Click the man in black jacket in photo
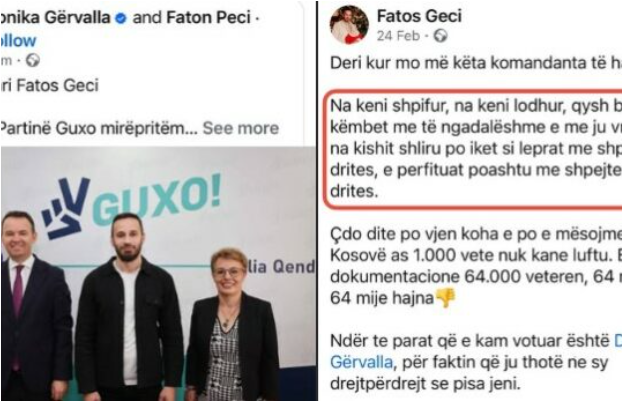 pyautogui.click(x=129, y=307)
